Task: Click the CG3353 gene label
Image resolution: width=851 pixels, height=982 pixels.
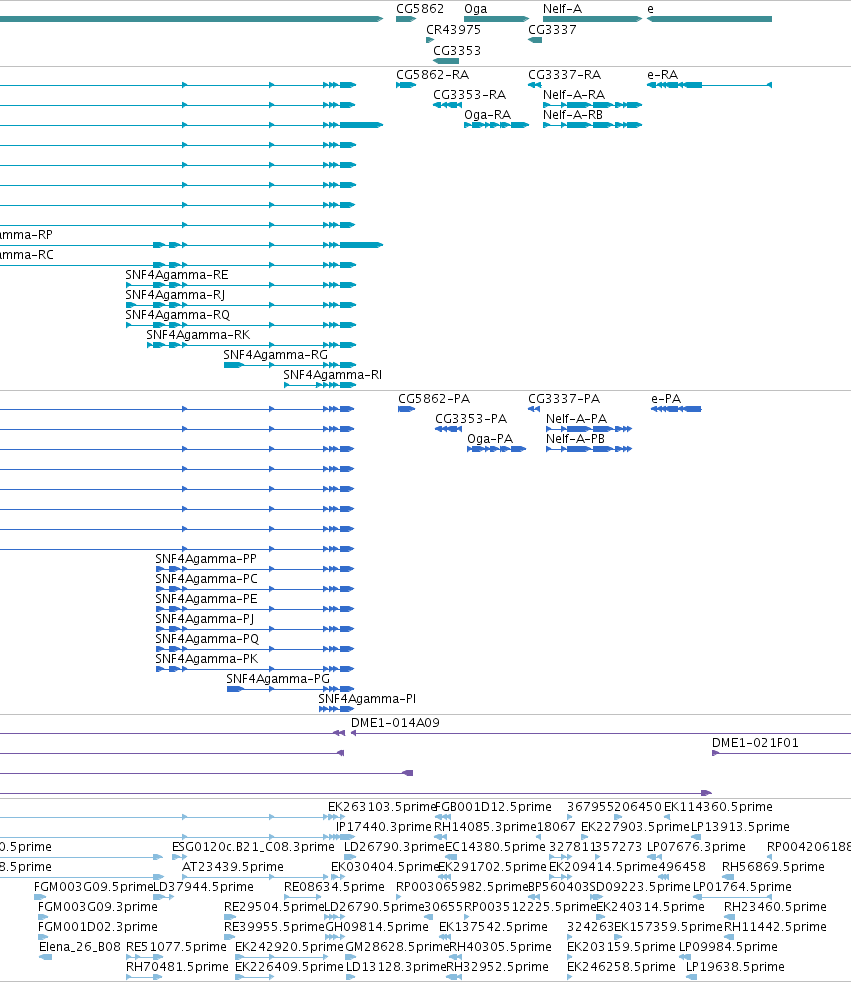Action: click(x=456, y=50)
